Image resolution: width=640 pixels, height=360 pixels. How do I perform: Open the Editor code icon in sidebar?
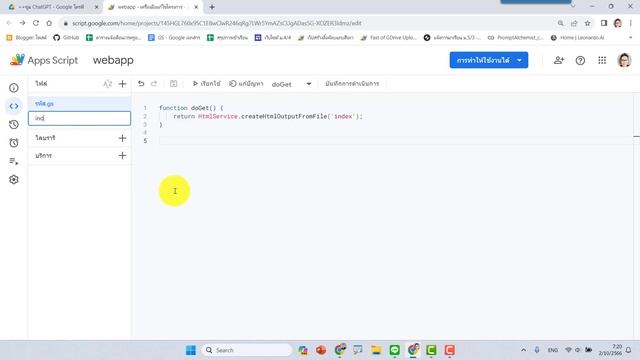pos(14,106)
